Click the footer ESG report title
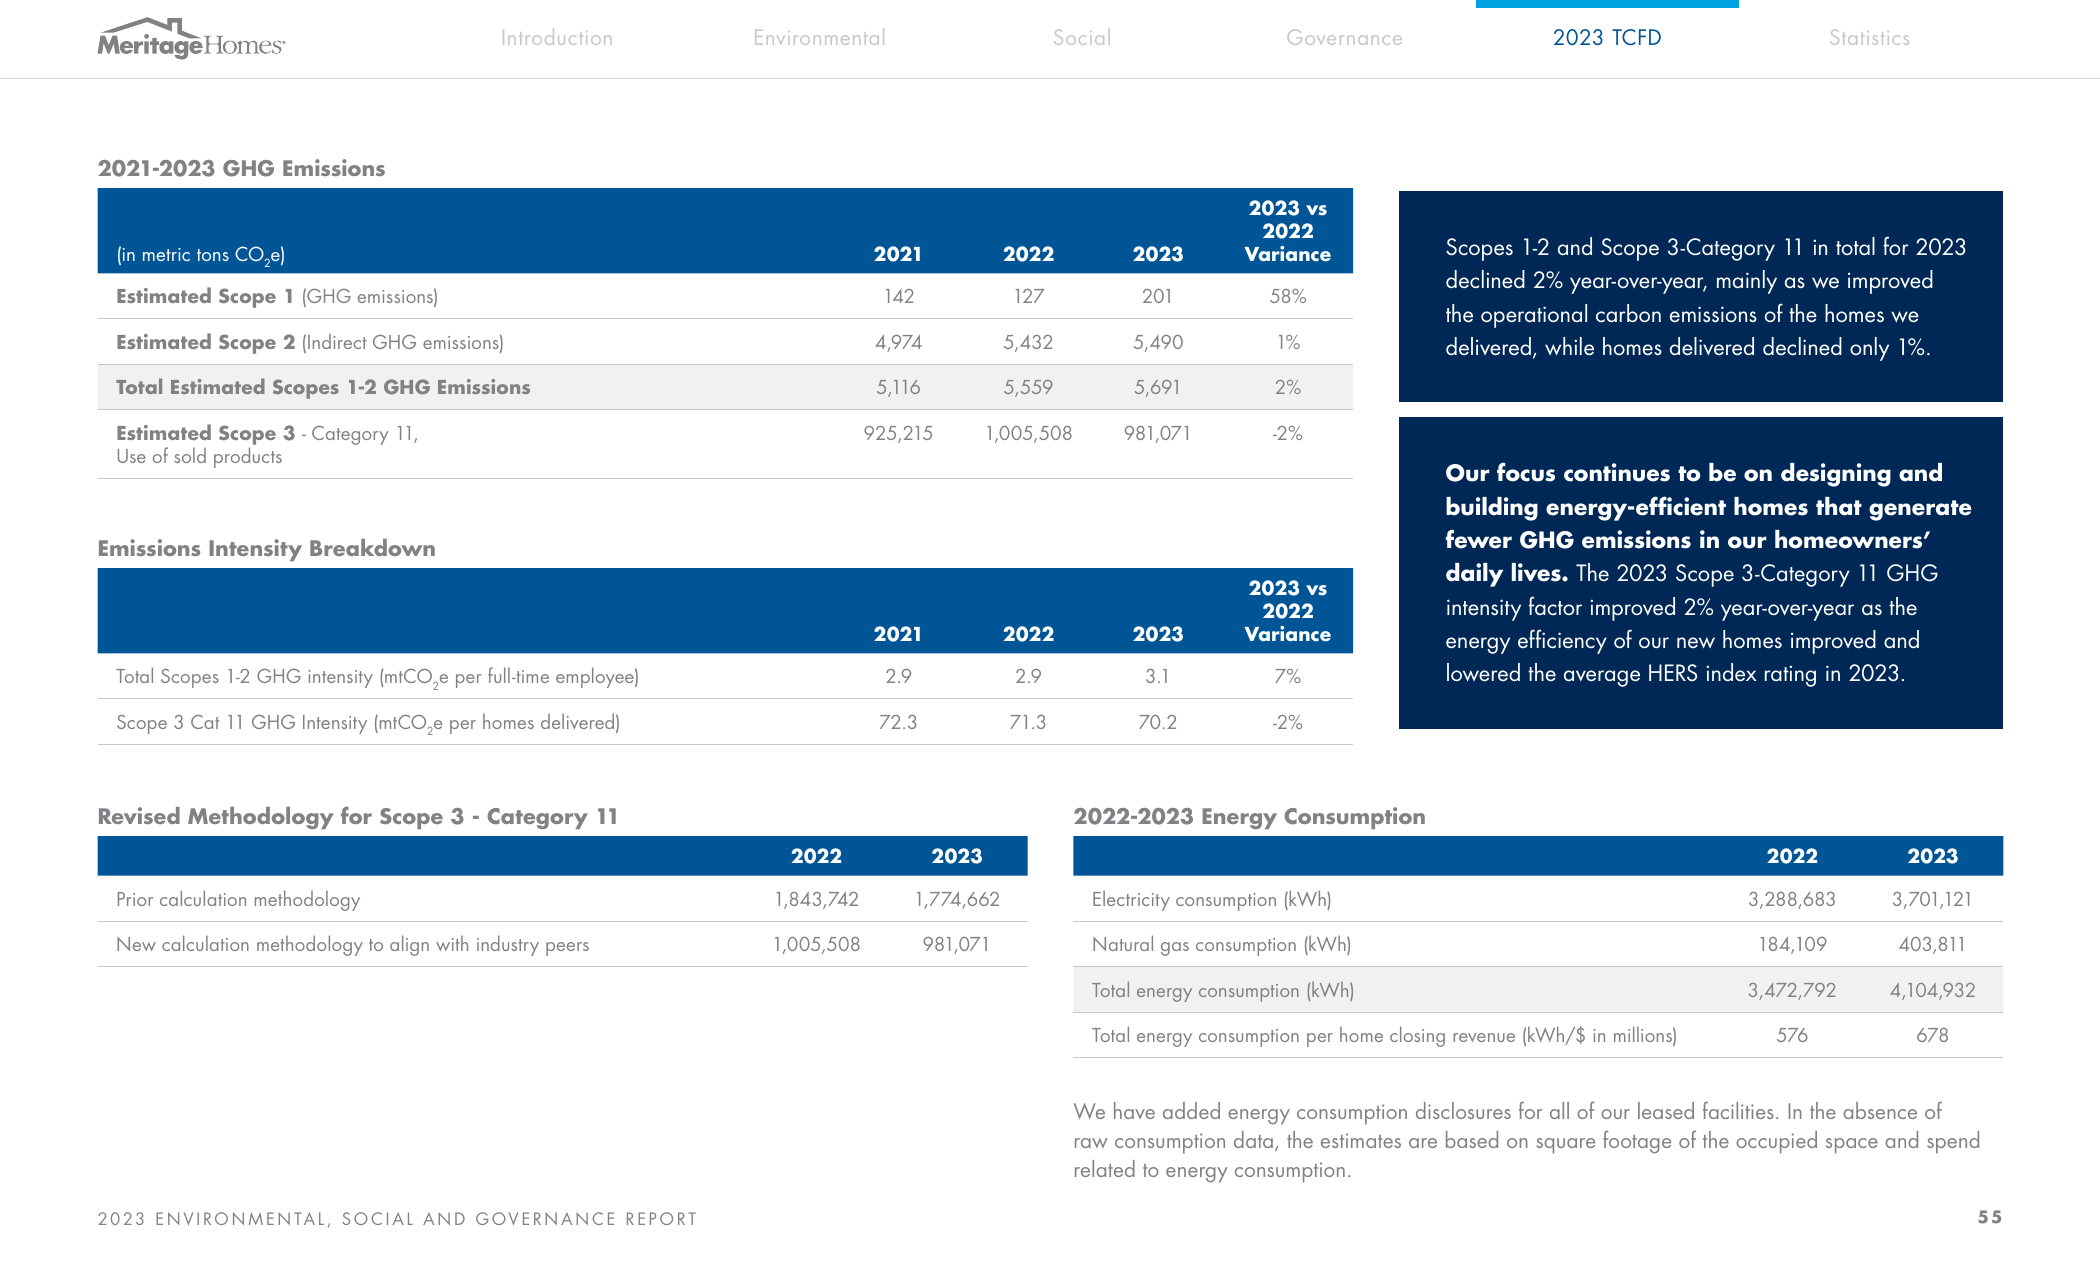Screen dimensions: 2100x1275 [397, 1219]
